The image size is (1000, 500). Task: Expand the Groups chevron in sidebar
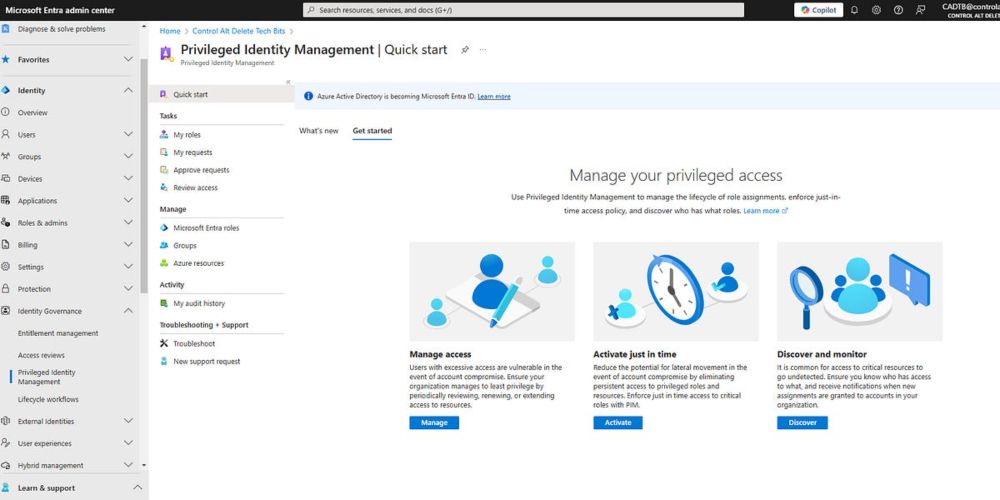click(x=128, y=156)
